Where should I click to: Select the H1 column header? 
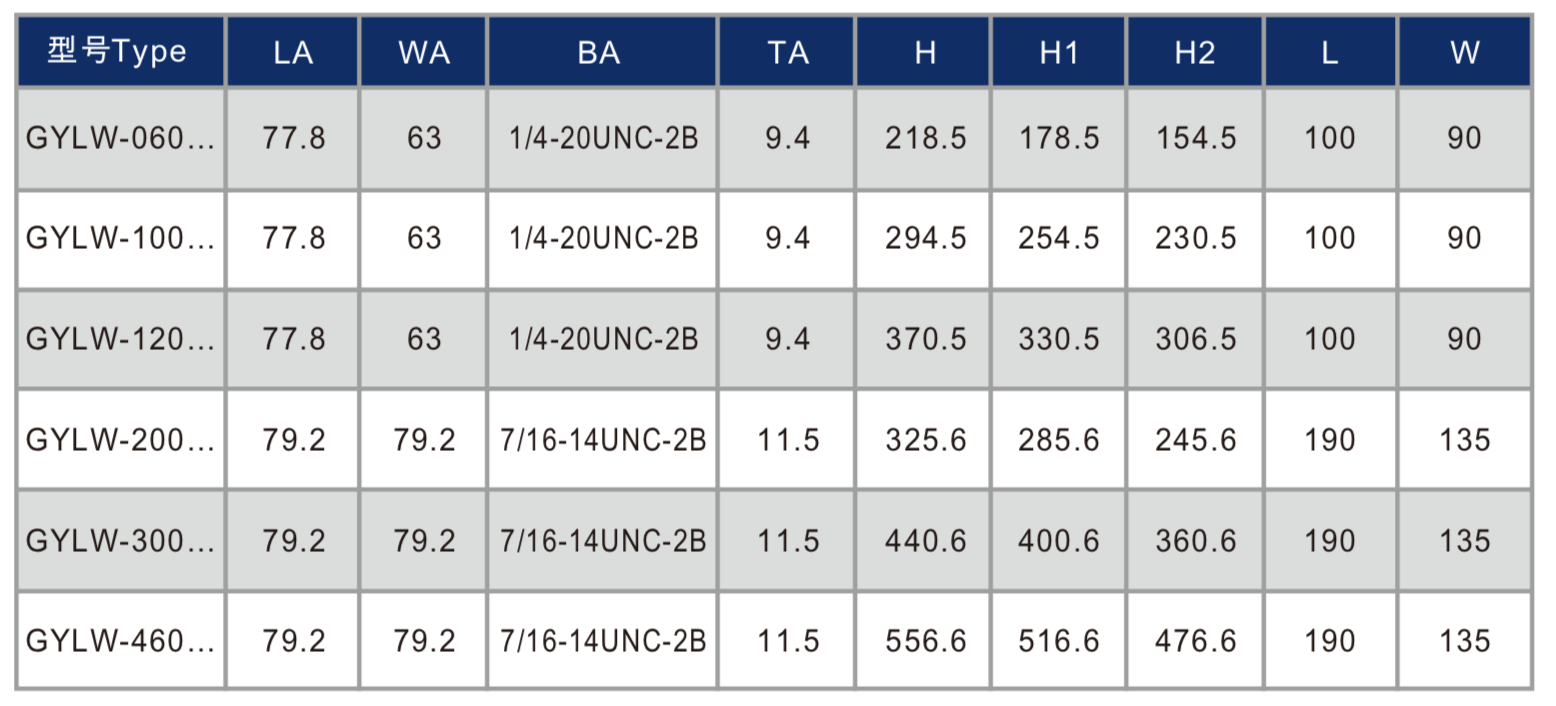(x=1059, y=53)
